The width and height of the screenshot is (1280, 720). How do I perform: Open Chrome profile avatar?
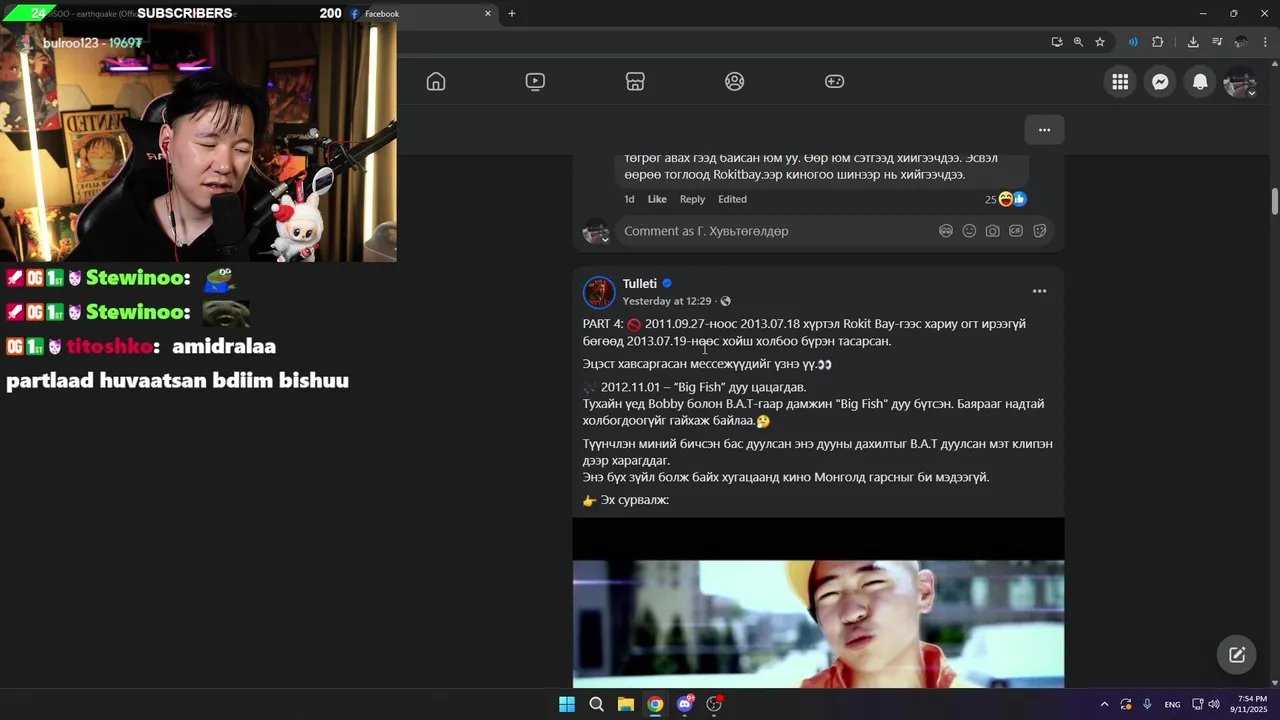click(1241, 42)
